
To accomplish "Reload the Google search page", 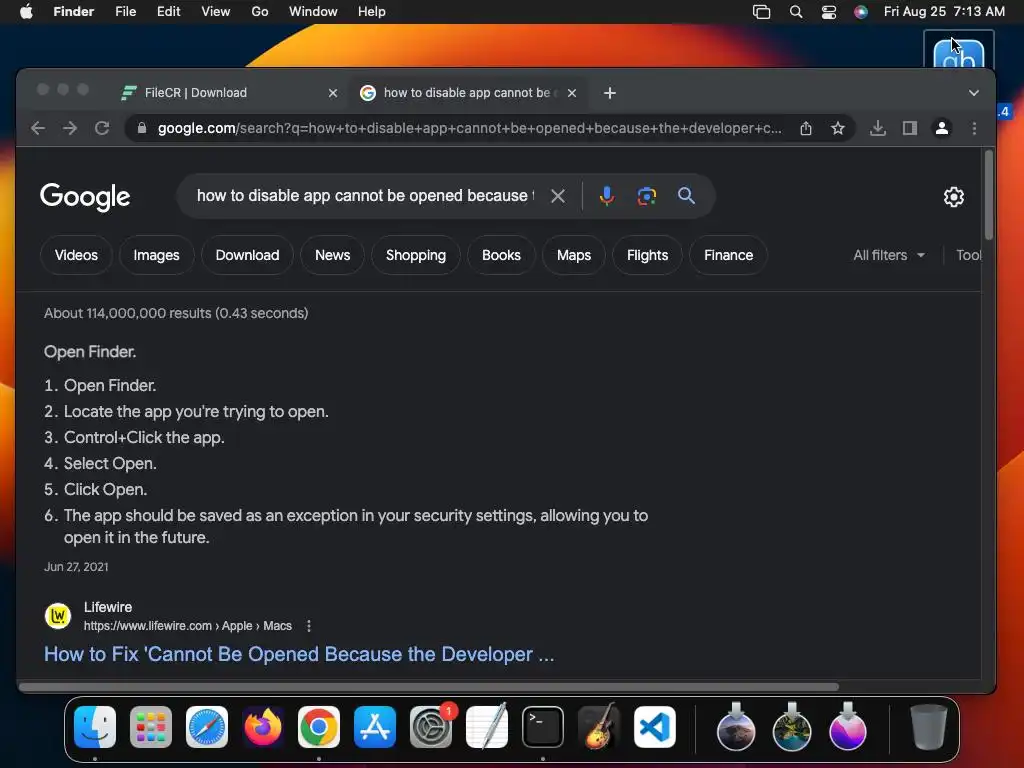I will 102,128.
